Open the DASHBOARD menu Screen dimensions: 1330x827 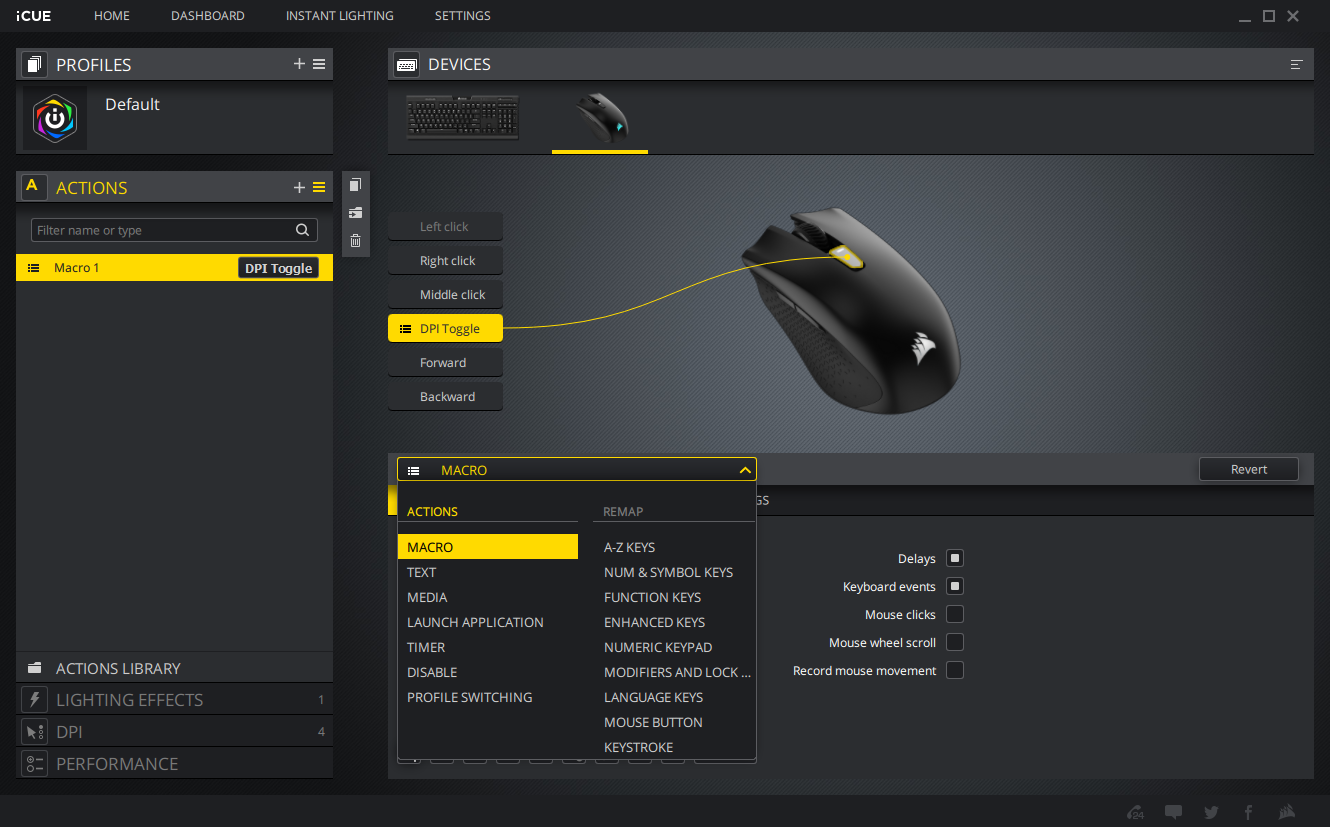click(x=208, y=16)
